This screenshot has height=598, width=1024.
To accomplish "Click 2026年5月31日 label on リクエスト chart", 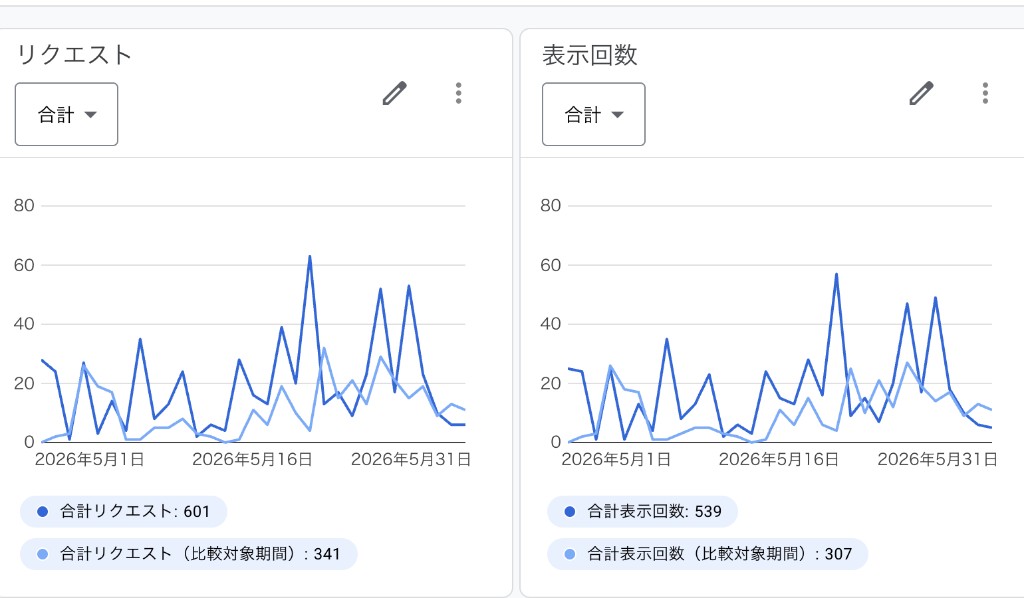I will [x=411, y=460].
